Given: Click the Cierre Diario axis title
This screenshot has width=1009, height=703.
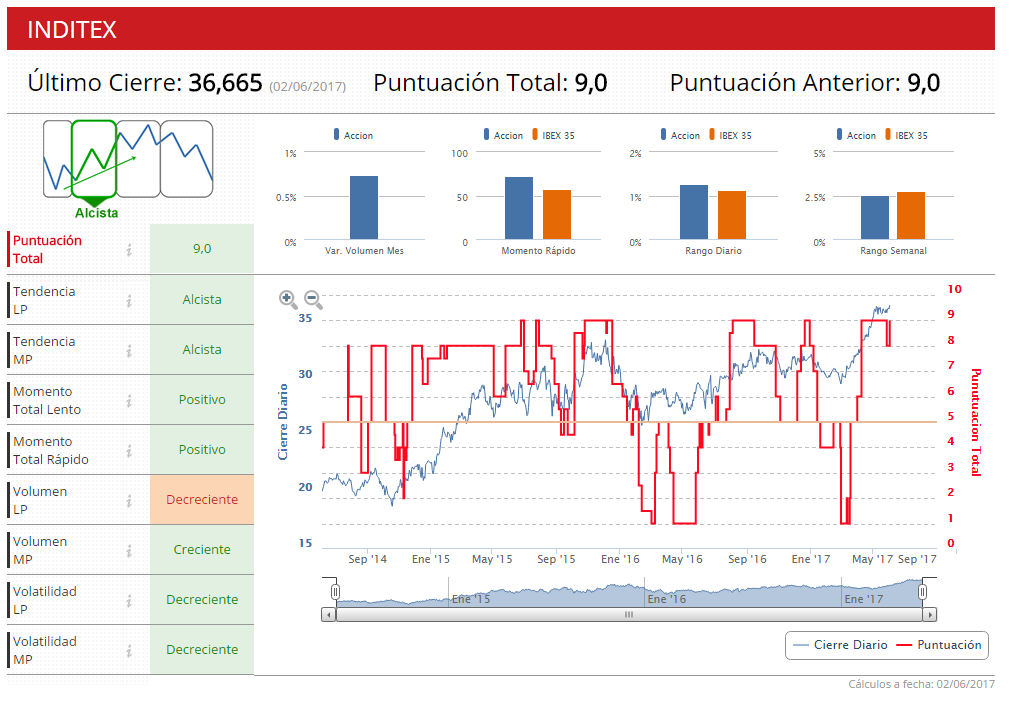Looking at the screenshot, I should [282, 422].
